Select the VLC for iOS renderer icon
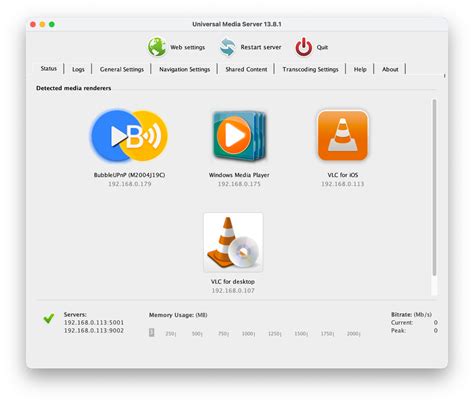Image resolution: width=474 pixels, height=403 pixels. pos(343,135)
